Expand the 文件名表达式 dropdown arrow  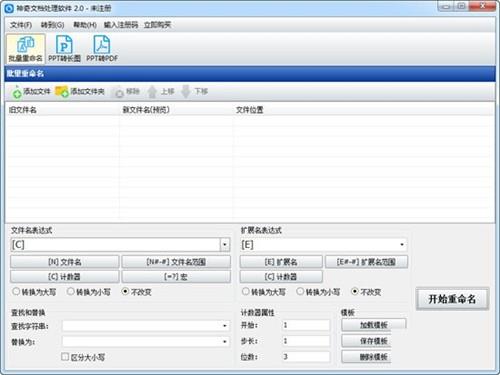pyautogui.click(x=225, y=245)
